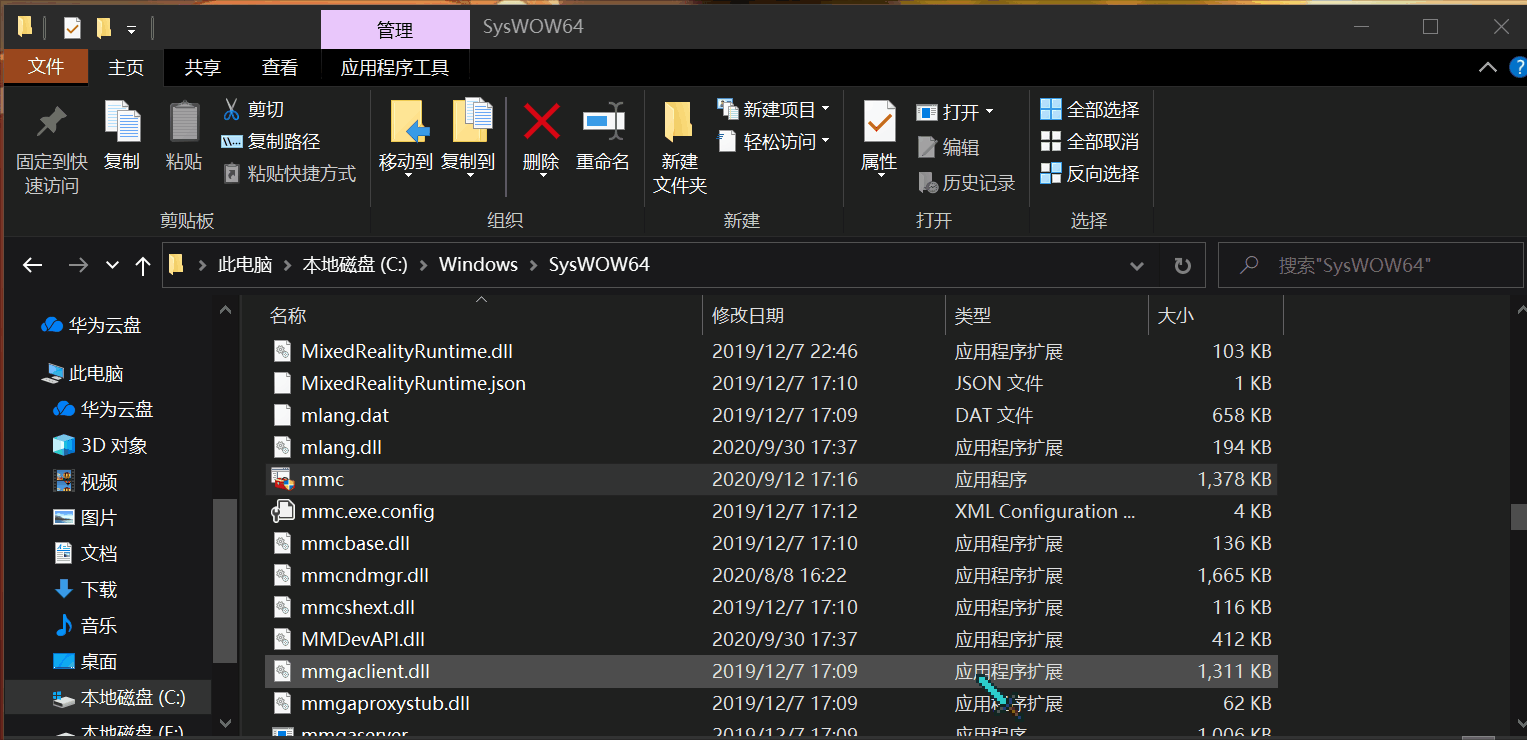The width and height of the screenshot is (1527, 740).
Task: Switch to the View (查看) tab
Action: (x=280, y=67)
